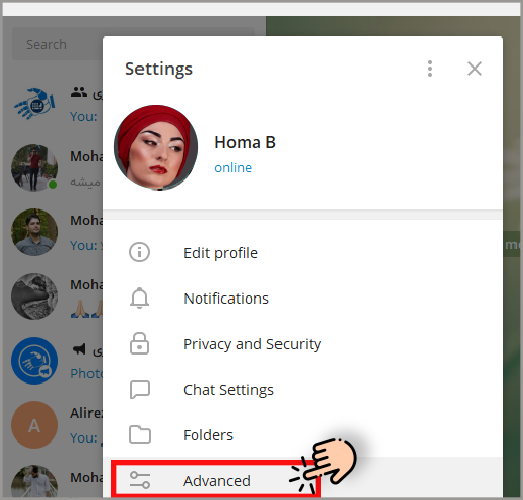The height and width of the screenshot is (500, 523).
Task: Click the Advanced sliders icon
Action: (139, 480)
